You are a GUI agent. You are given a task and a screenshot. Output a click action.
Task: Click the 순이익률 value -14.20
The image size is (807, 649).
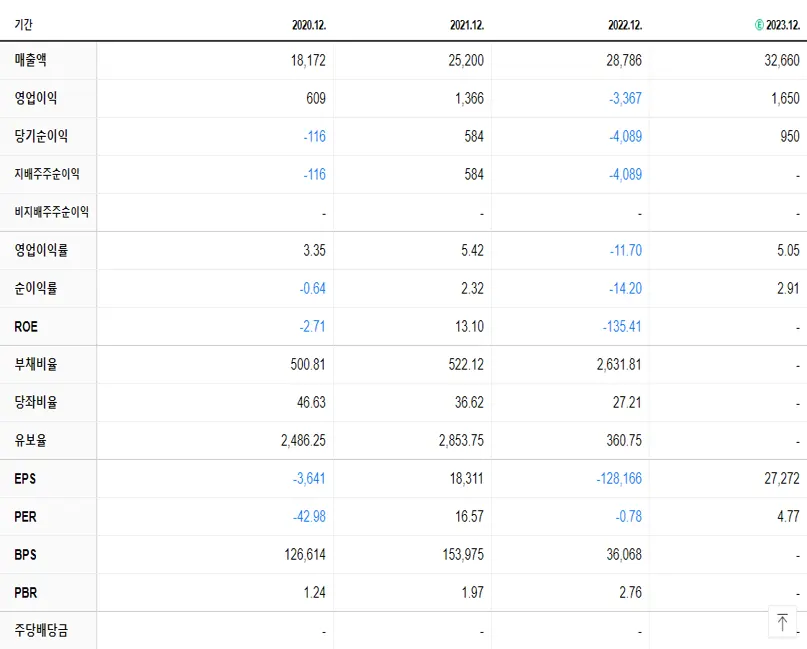point(626,288)
